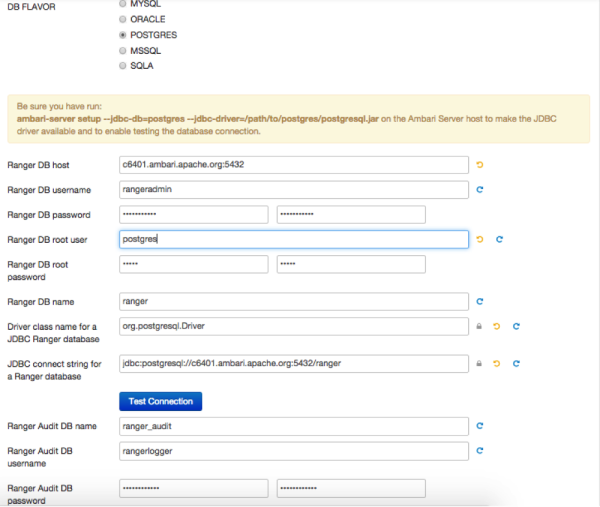Click the Driver class name input field
The image size is (600, 507).
(x=294, y=326)
